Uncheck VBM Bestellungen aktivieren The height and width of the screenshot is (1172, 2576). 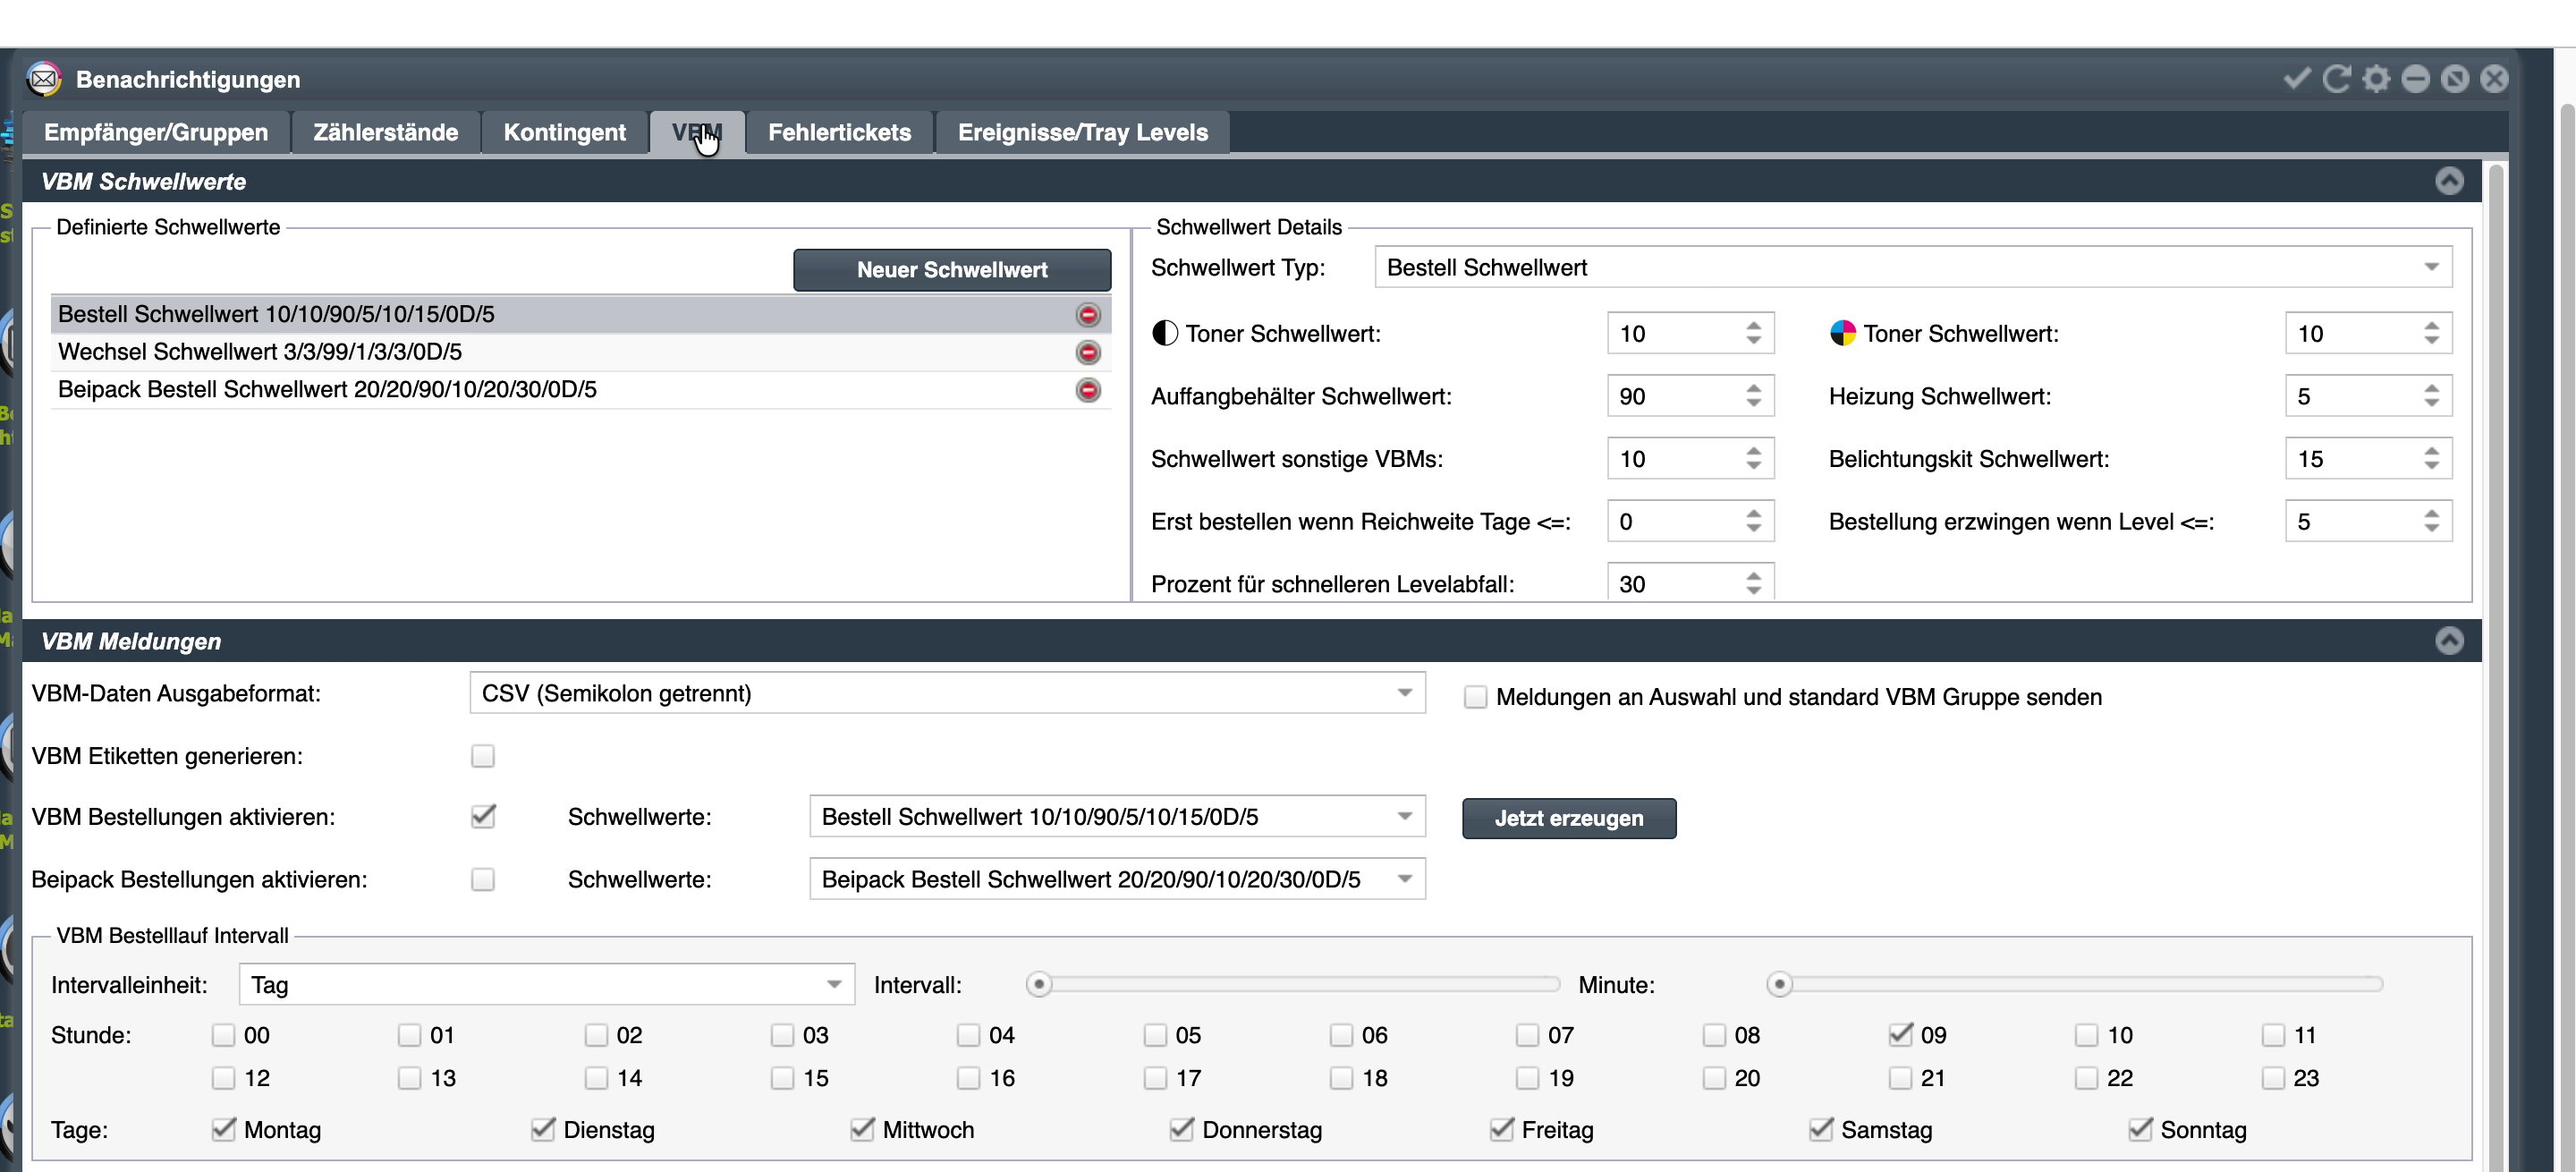(483, 817)
